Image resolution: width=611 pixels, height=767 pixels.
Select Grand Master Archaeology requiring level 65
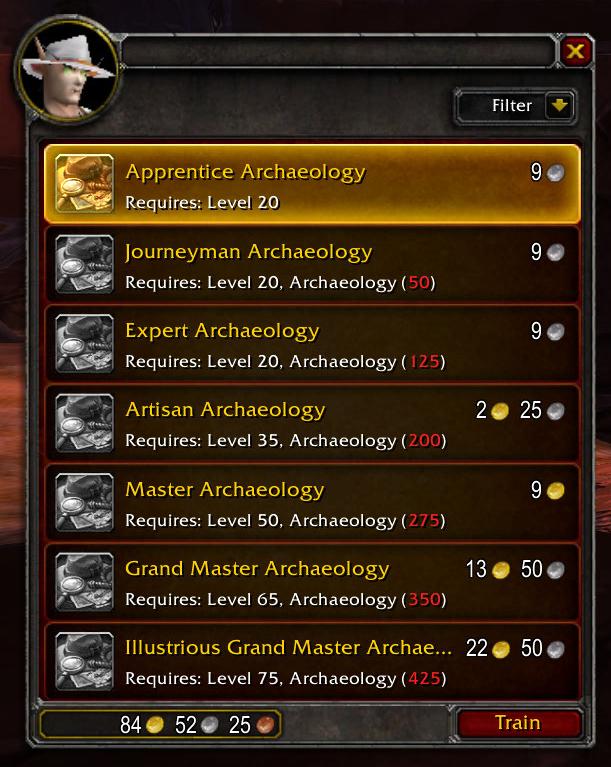312,582
